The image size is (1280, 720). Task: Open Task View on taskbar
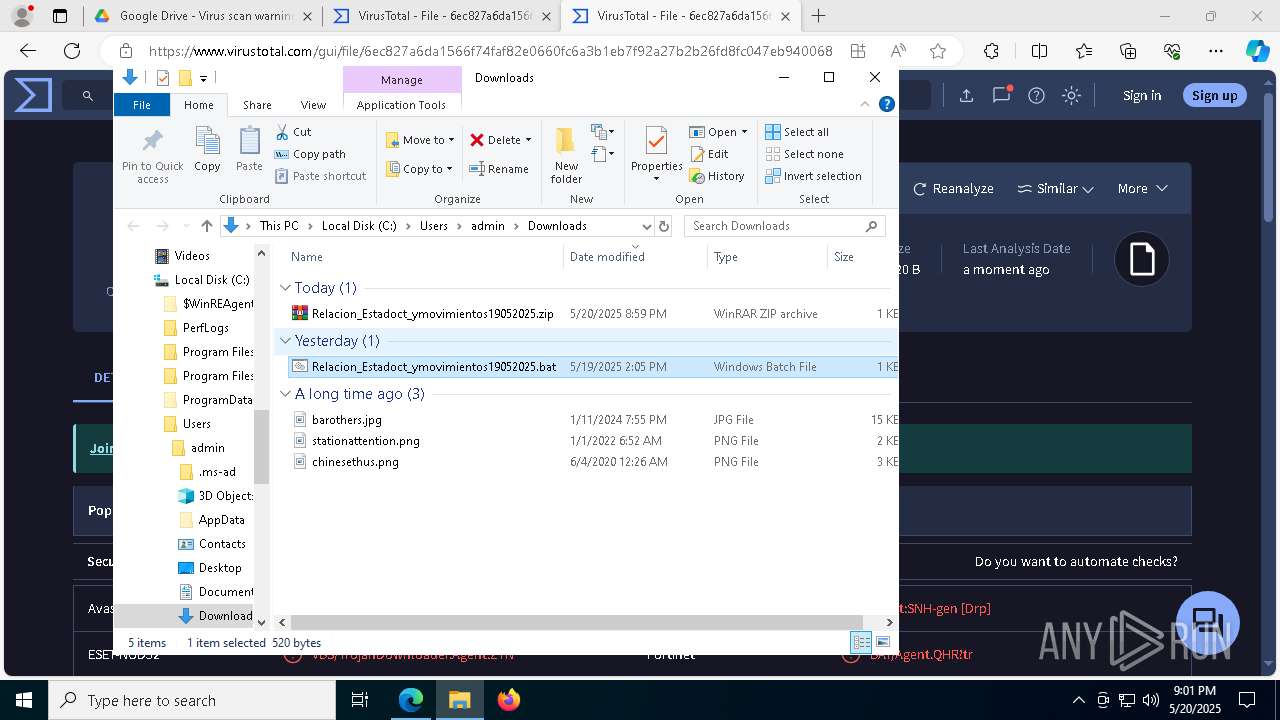click(361, 700)
